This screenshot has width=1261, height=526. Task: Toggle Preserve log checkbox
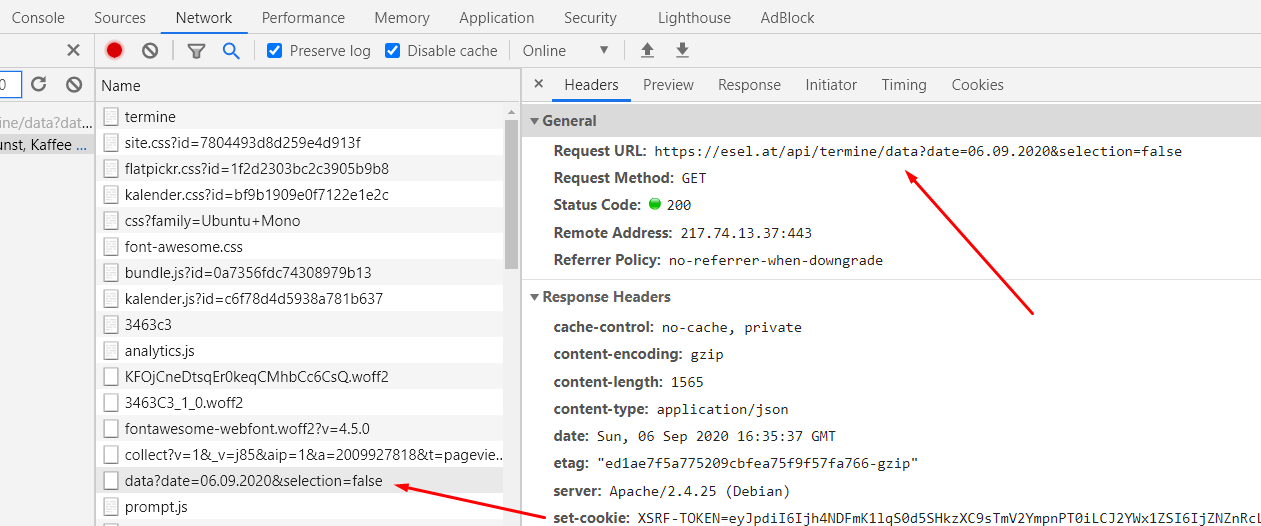click(x=274, y=50)
